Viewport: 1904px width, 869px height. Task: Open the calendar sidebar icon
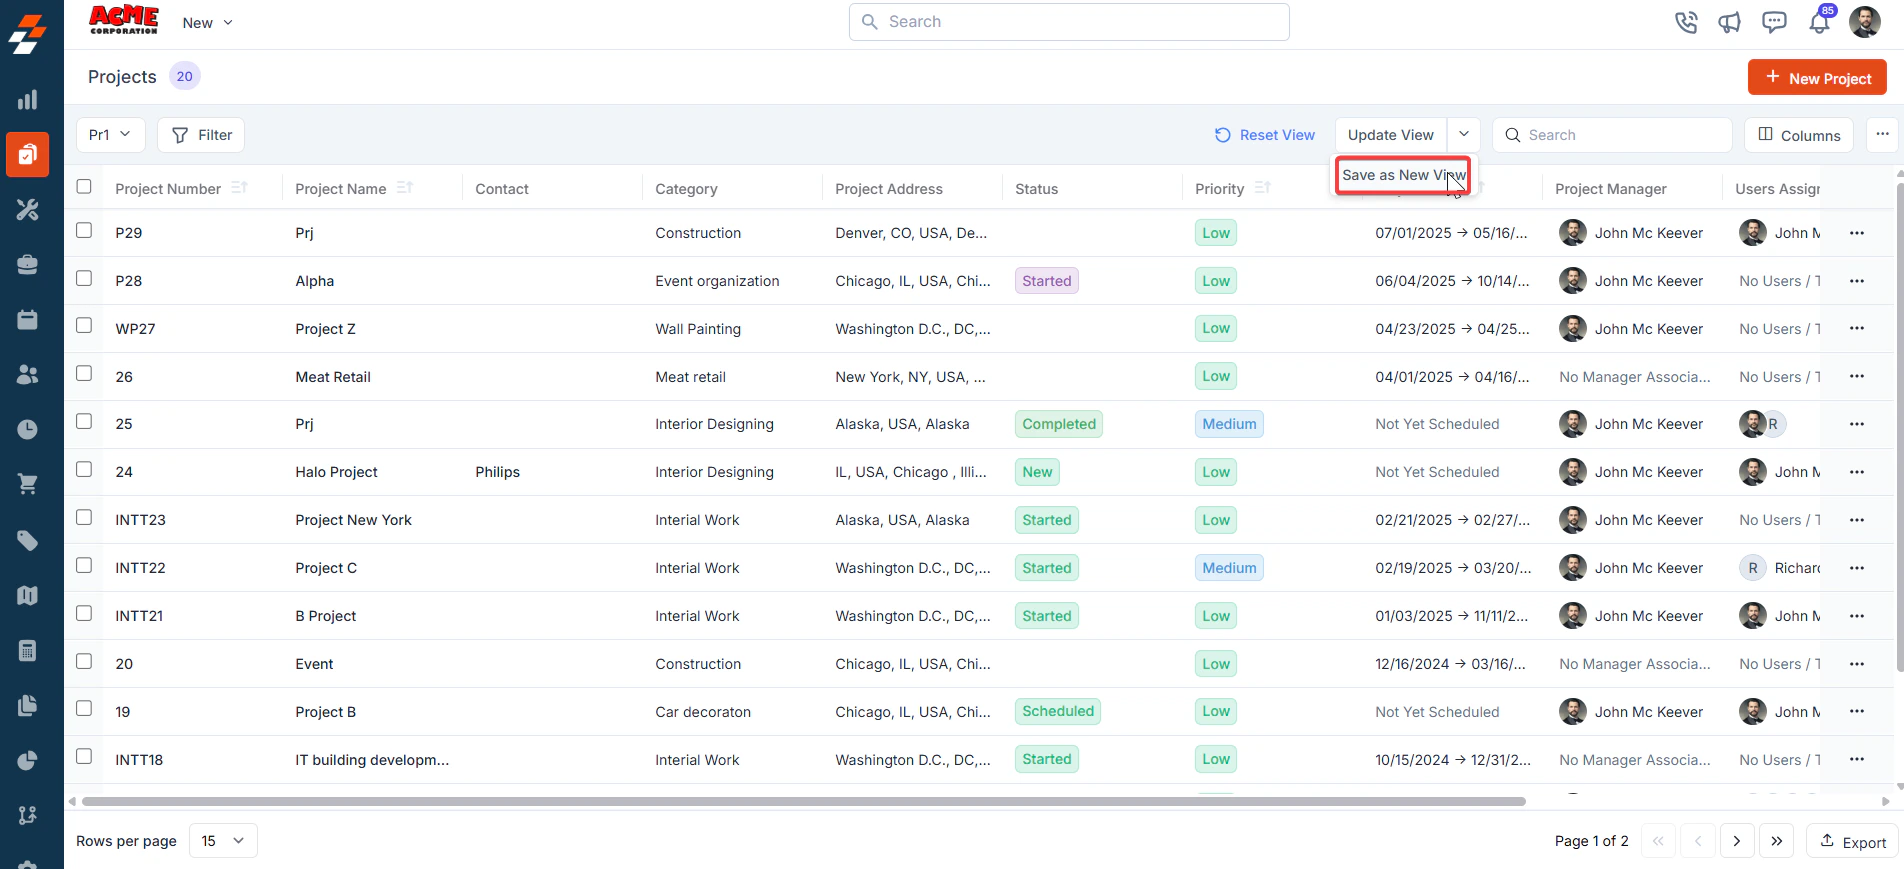point(28,319)
